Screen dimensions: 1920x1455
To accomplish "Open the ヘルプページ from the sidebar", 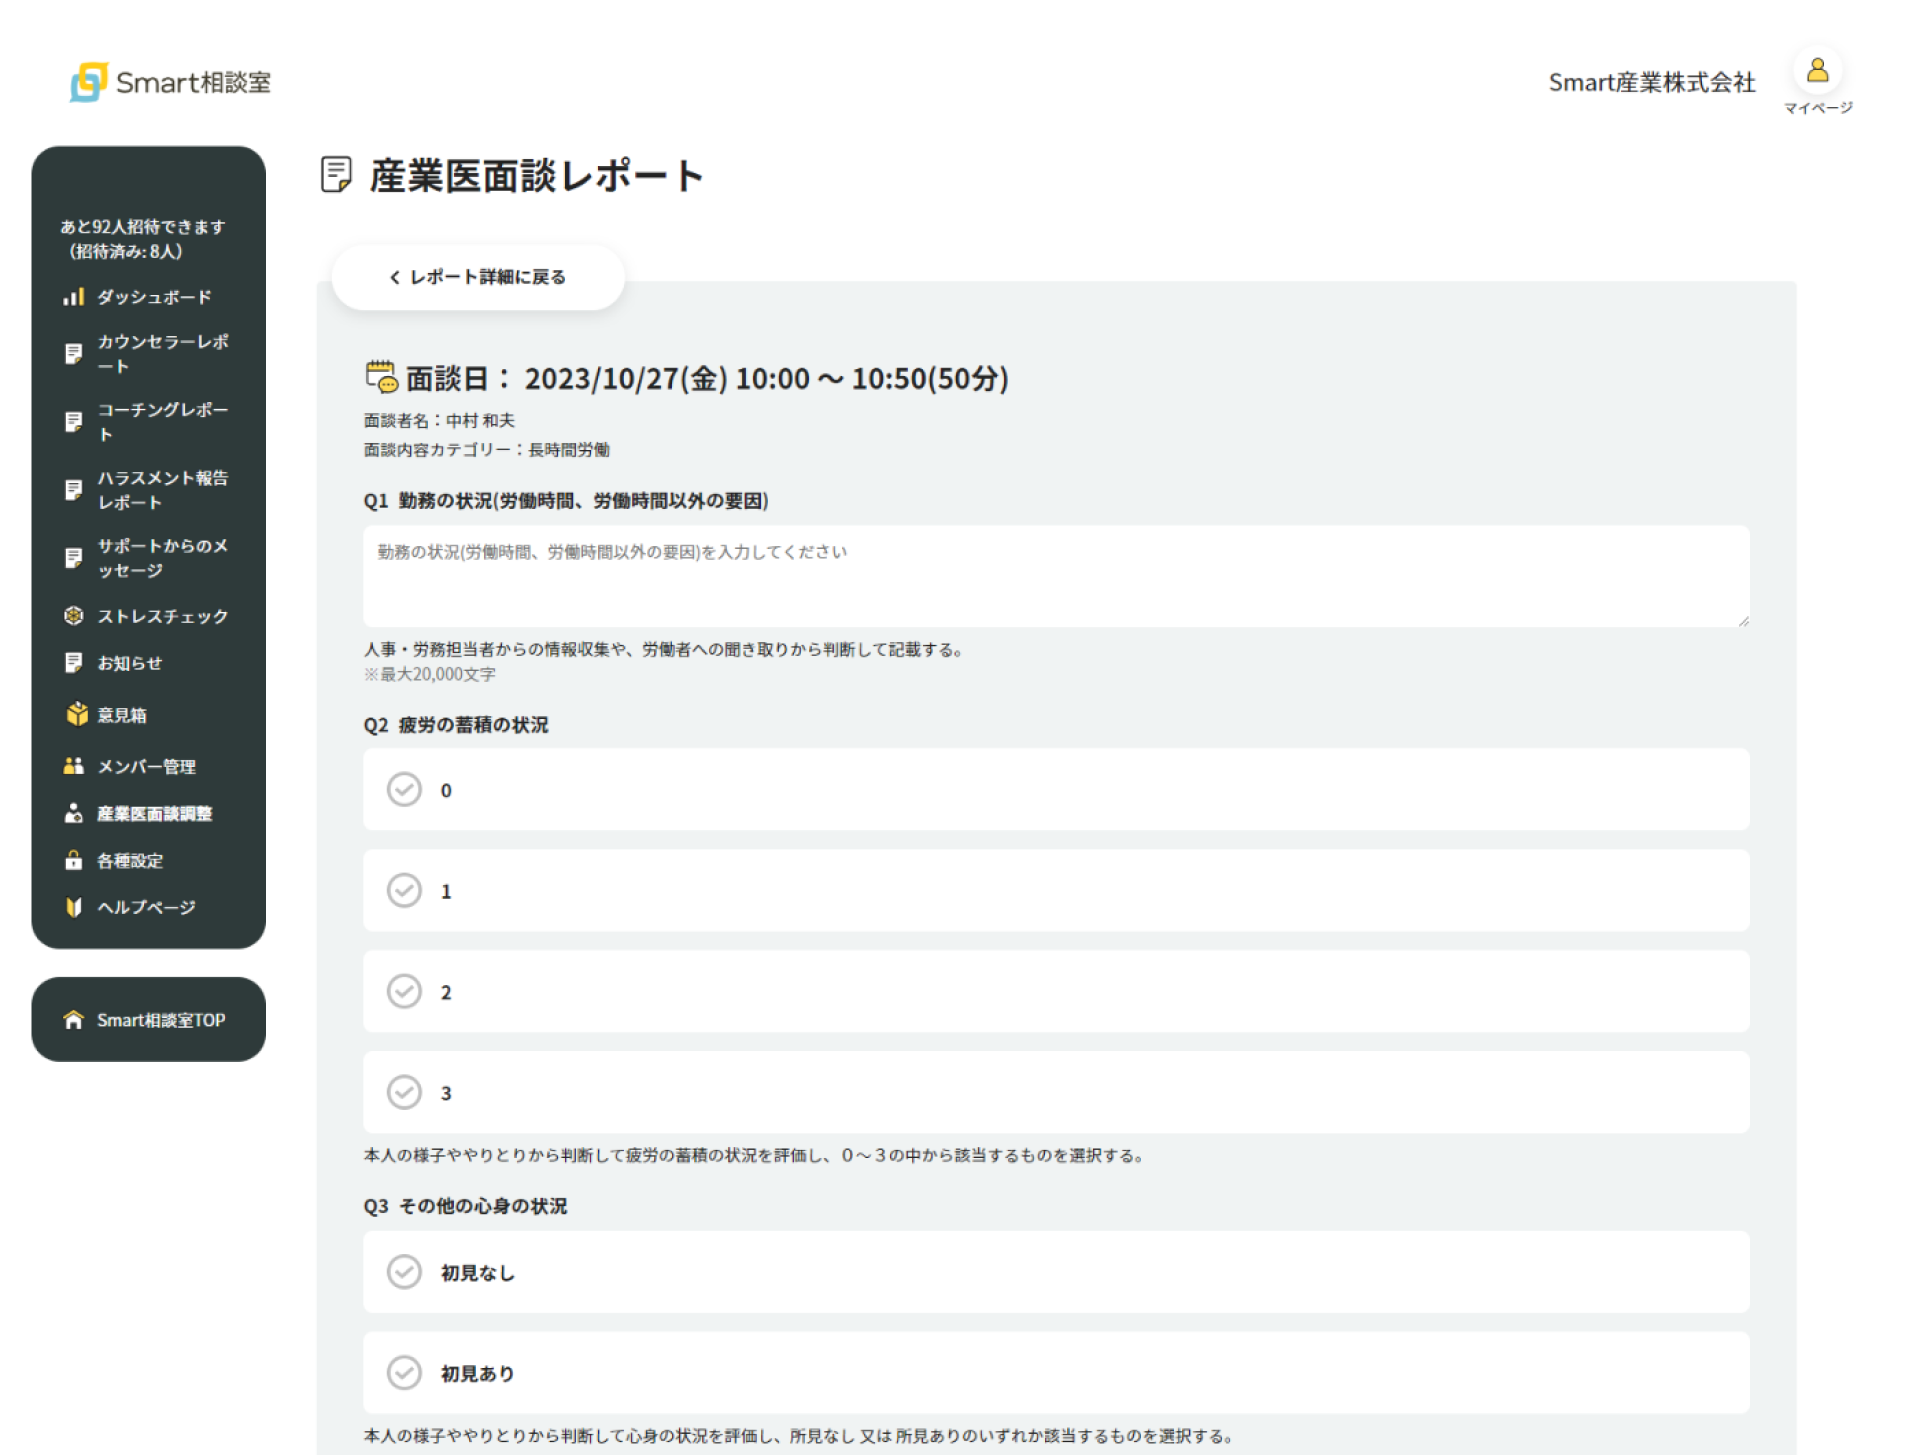I will tap(145, 907).
